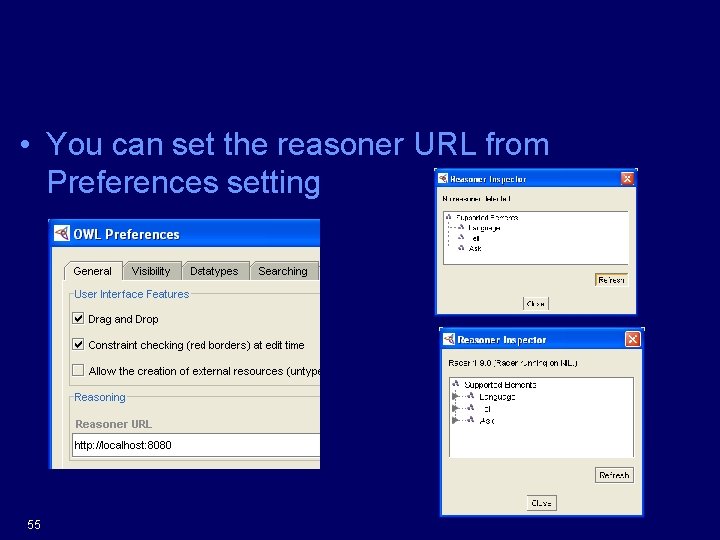Click Ask icon in lower Reasoner Inspector
This screenshot has width=720, height=540.
[471, 420]
